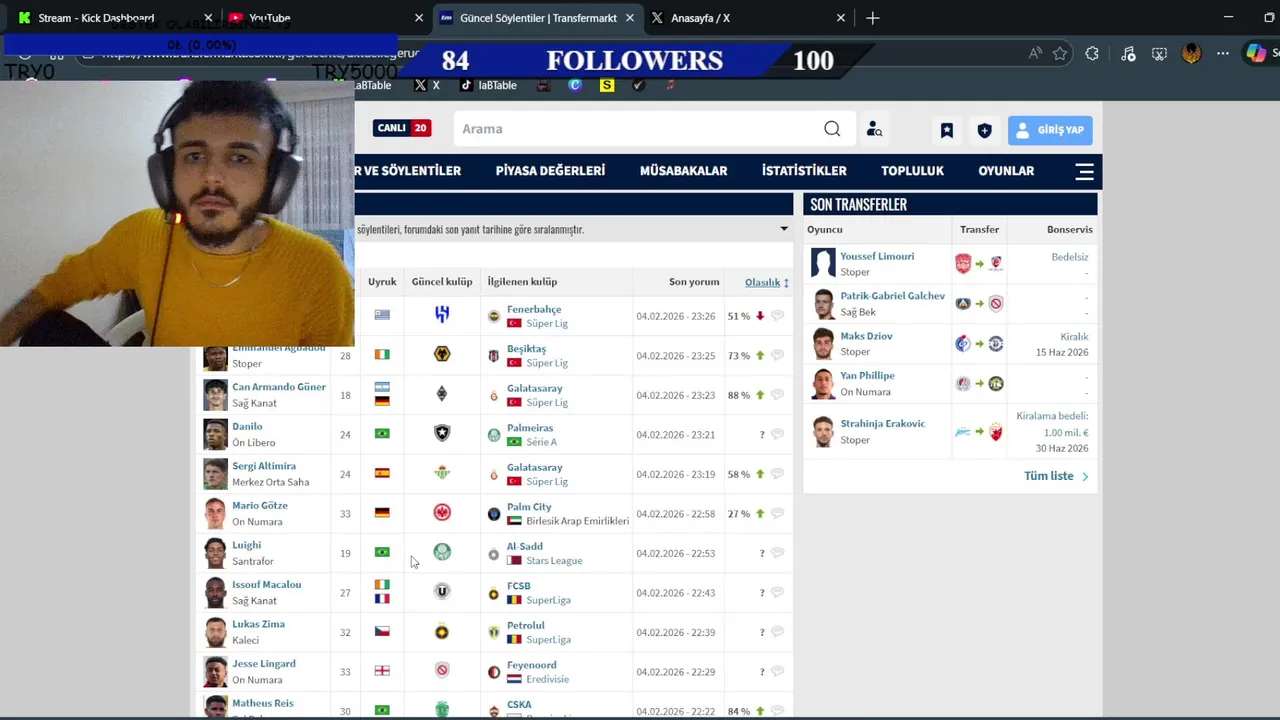Open comment bubble in the Fenerbahçe row
The image size is (1280, 720).
[x=778, y=316]
